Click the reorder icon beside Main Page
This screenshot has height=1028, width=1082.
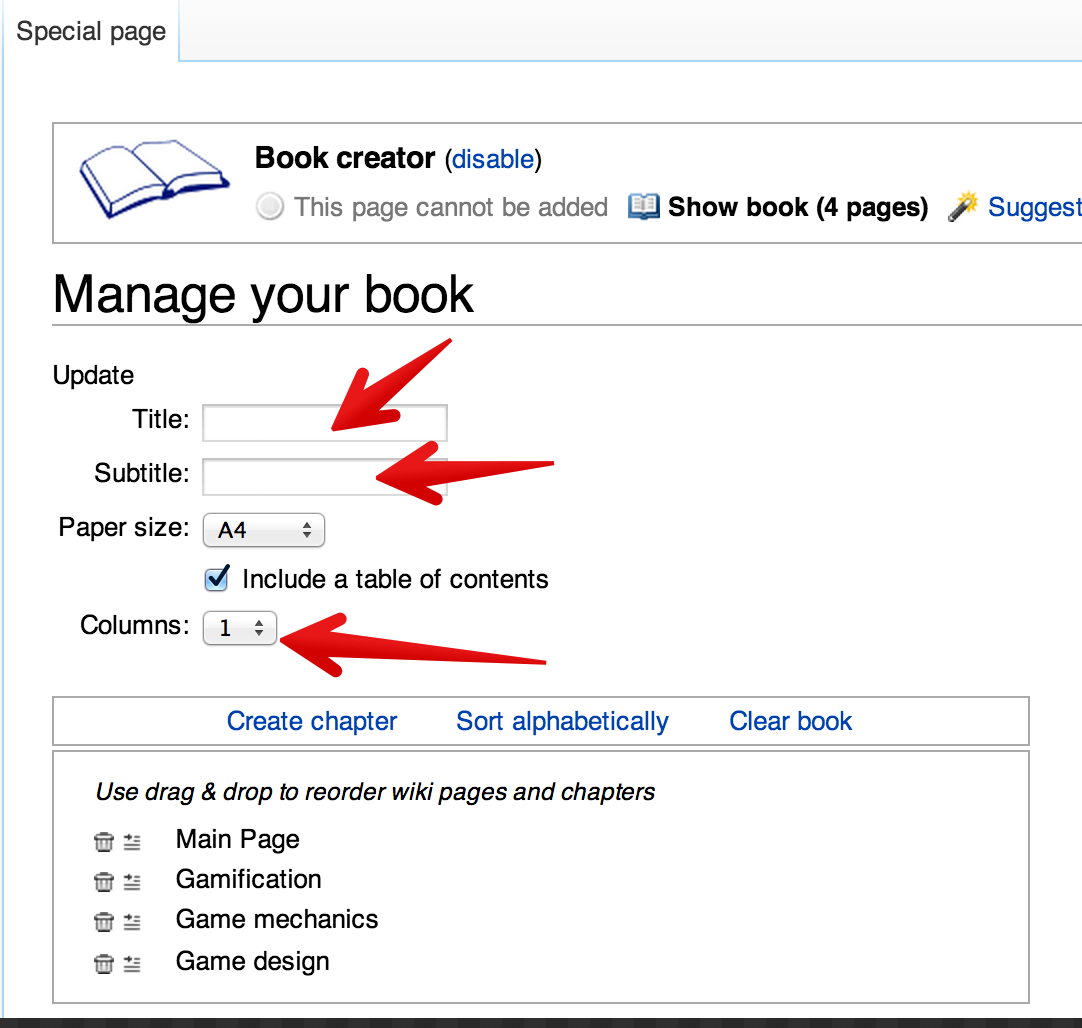pos(132,842)
